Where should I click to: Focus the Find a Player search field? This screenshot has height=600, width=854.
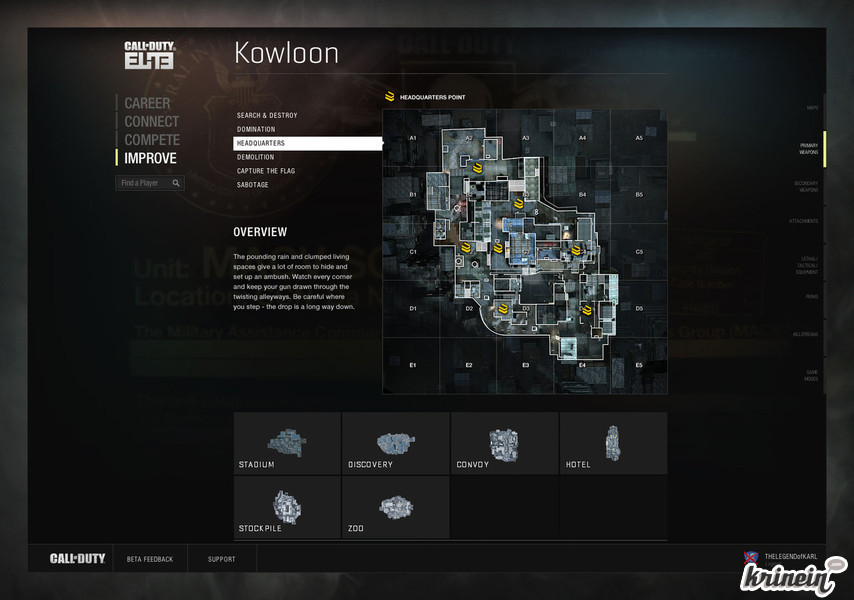141,184
